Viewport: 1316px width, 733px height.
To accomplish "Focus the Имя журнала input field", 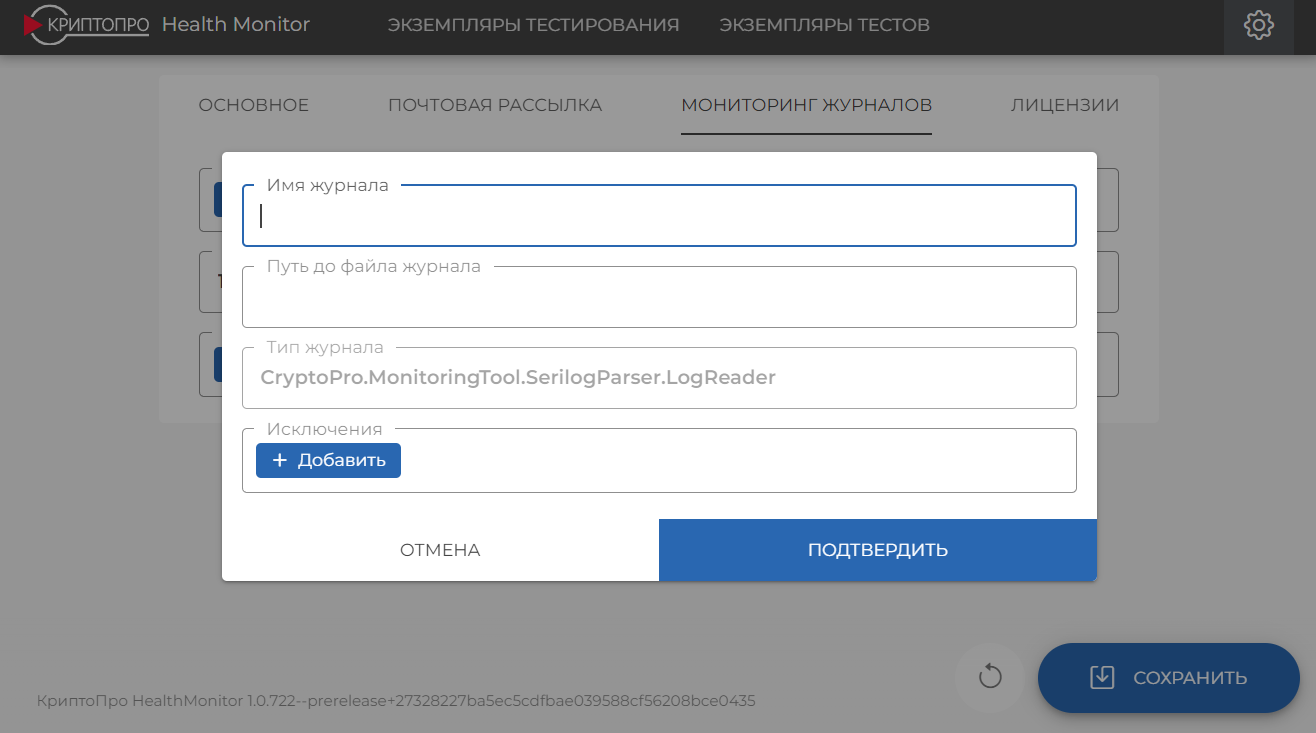I will pyautogui.click(x=659, y=216).
